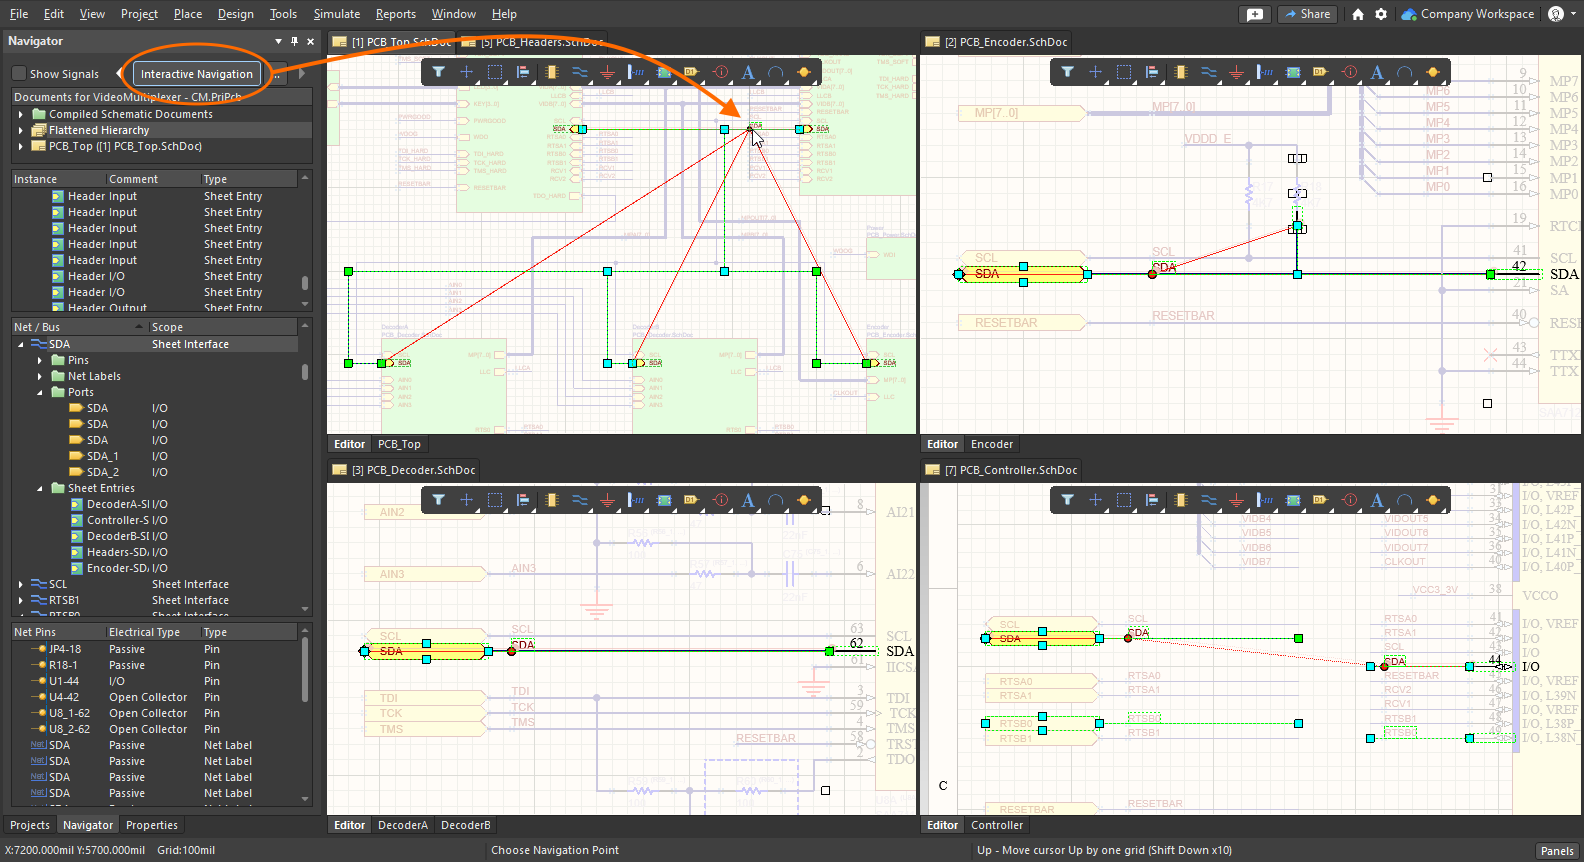Click the add/crosshair tool in PCB_Encoder toolbar
Image resolution: width=1584 pixels, height=862 pixels.
tap(1095, 72)
